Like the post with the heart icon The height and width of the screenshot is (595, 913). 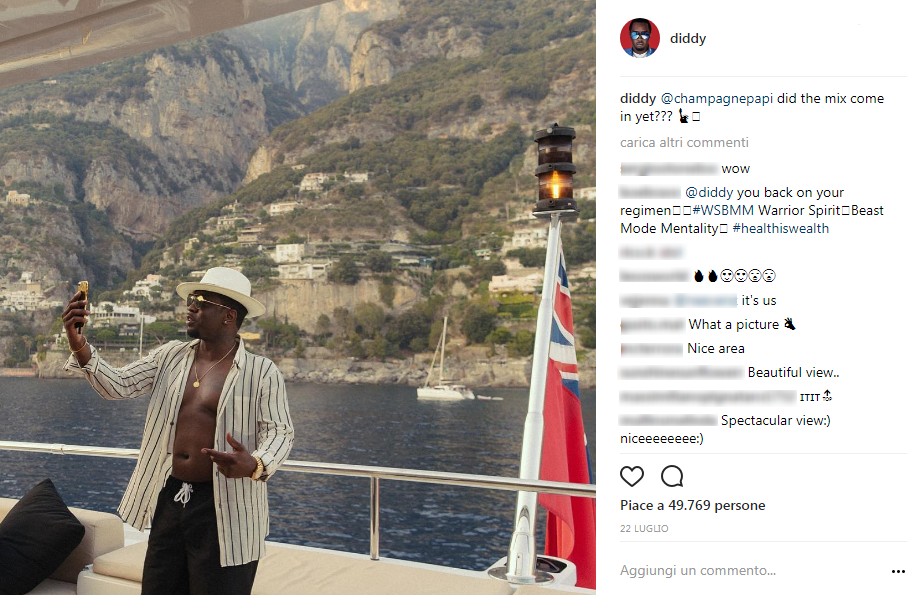pos(632,476)
